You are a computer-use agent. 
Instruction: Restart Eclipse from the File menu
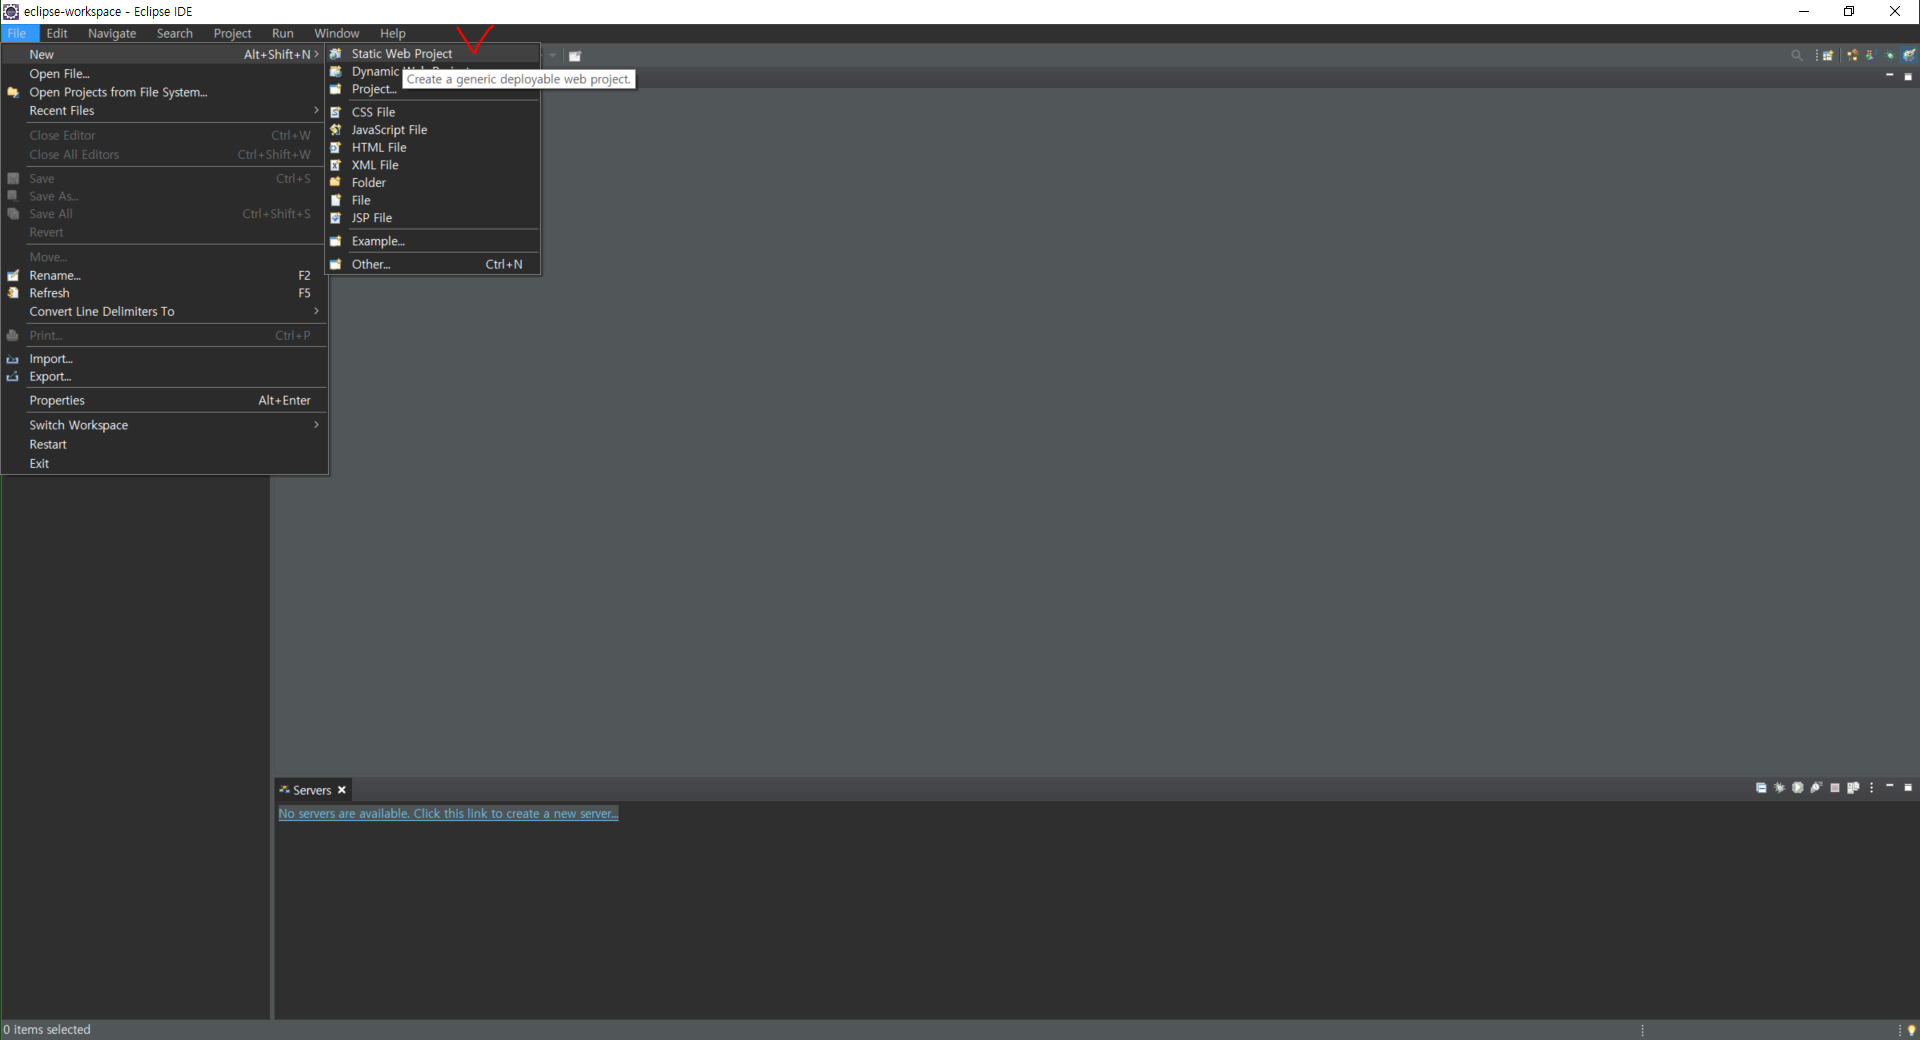(x=164, y=444)
